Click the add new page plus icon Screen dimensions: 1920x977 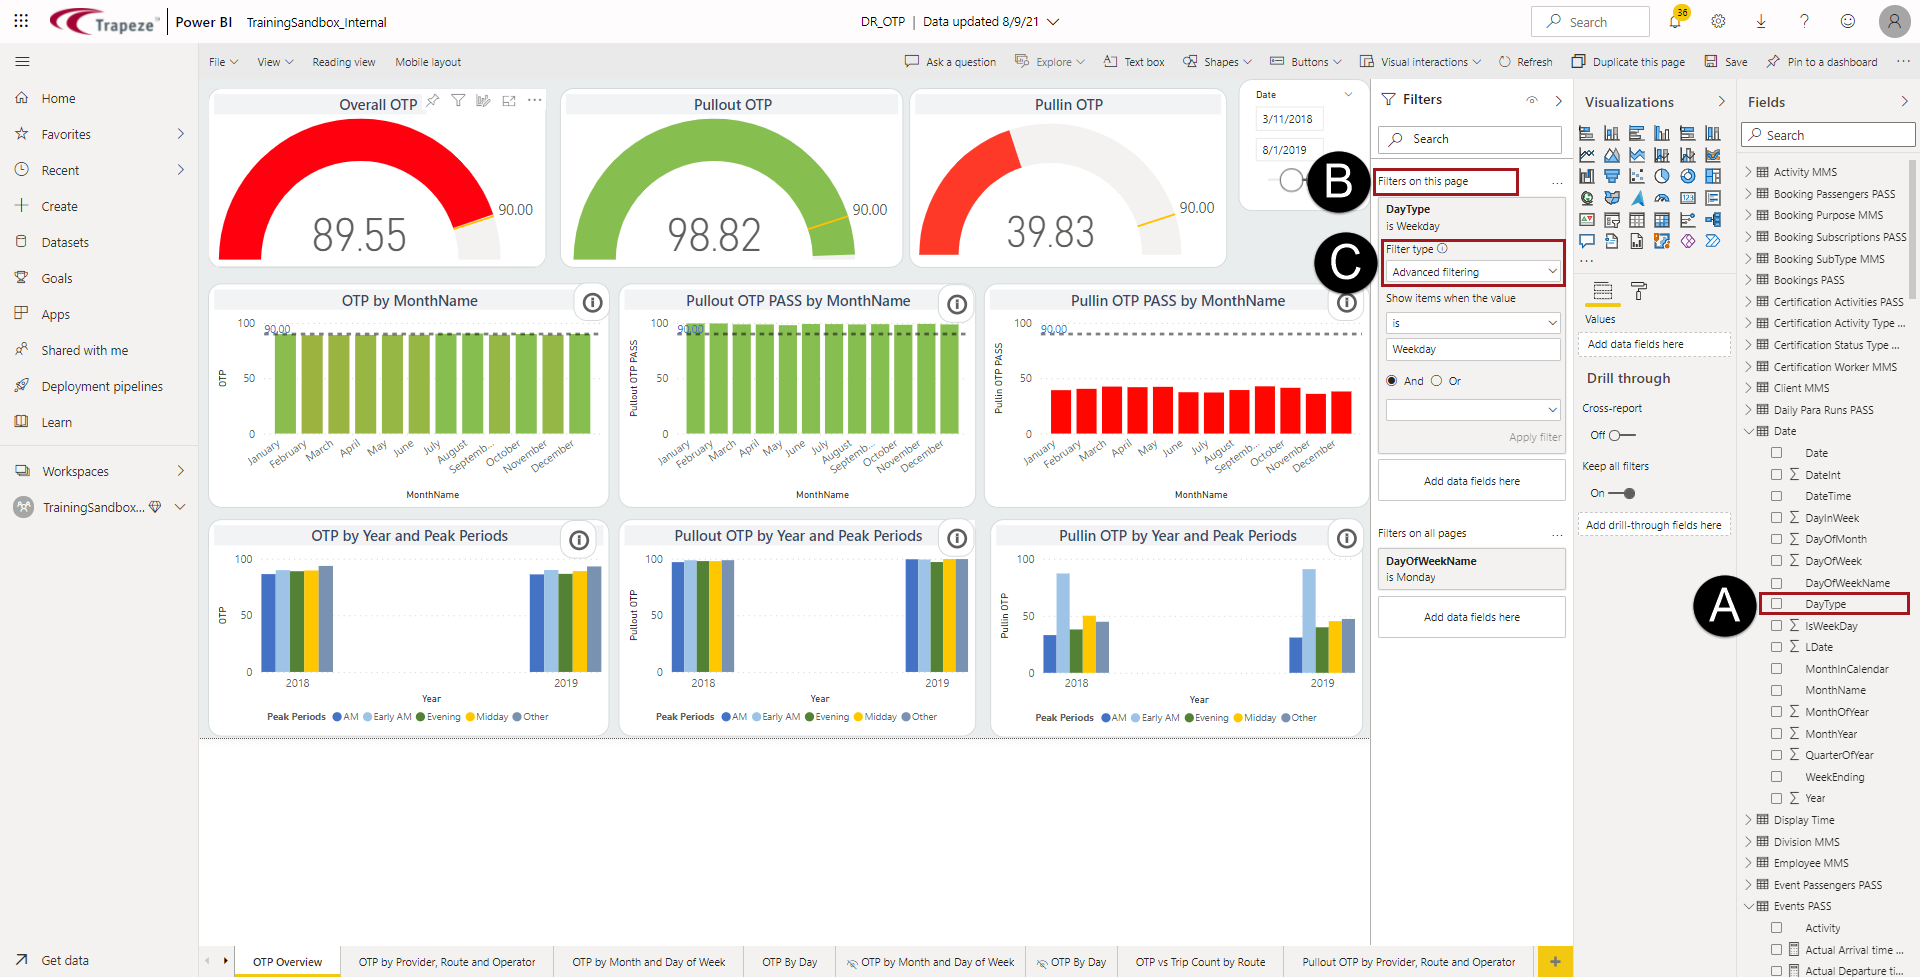1555,962
